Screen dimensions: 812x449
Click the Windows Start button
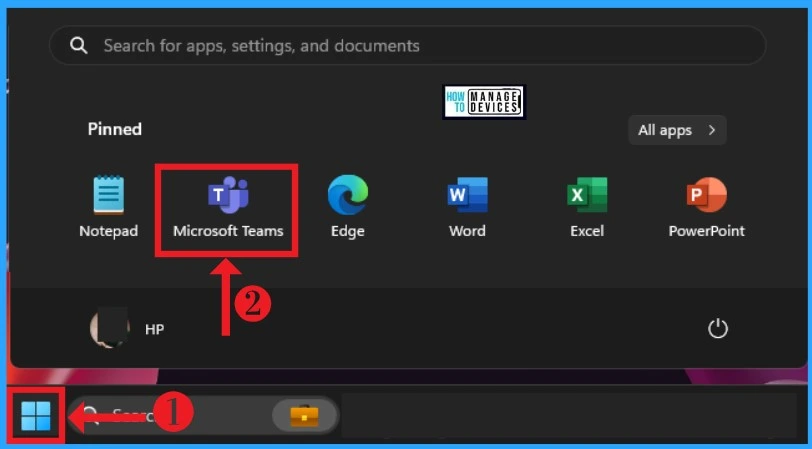(36, 415)
